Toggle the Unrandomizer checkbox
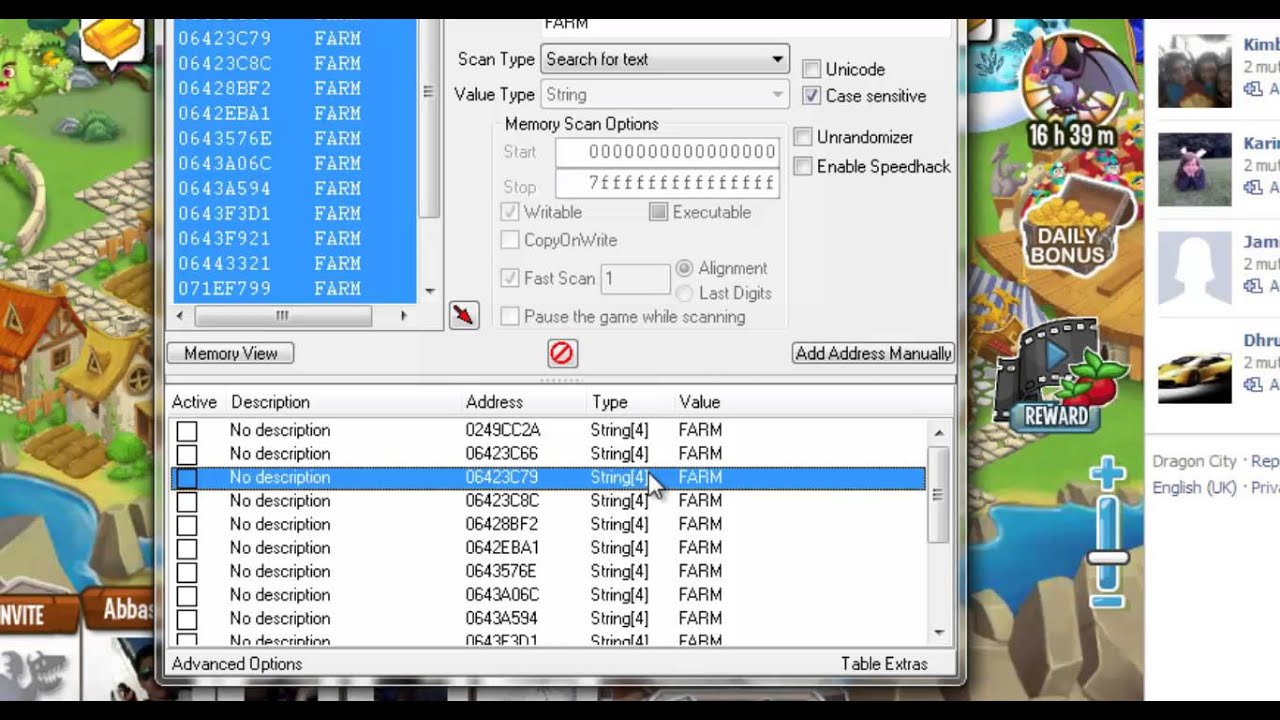 pyautogui.click(x=803, y=137)
